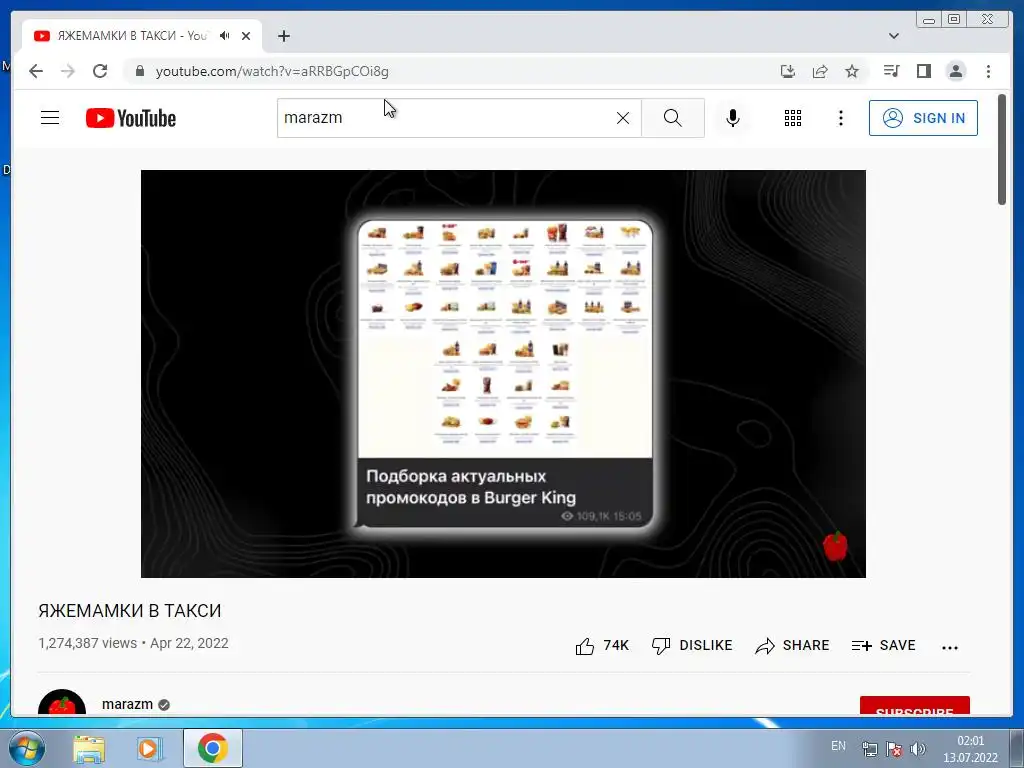Screen dimensions: 1024x768
Task: Open Chrome profile avatar menu
Action: tap(955, 71)
